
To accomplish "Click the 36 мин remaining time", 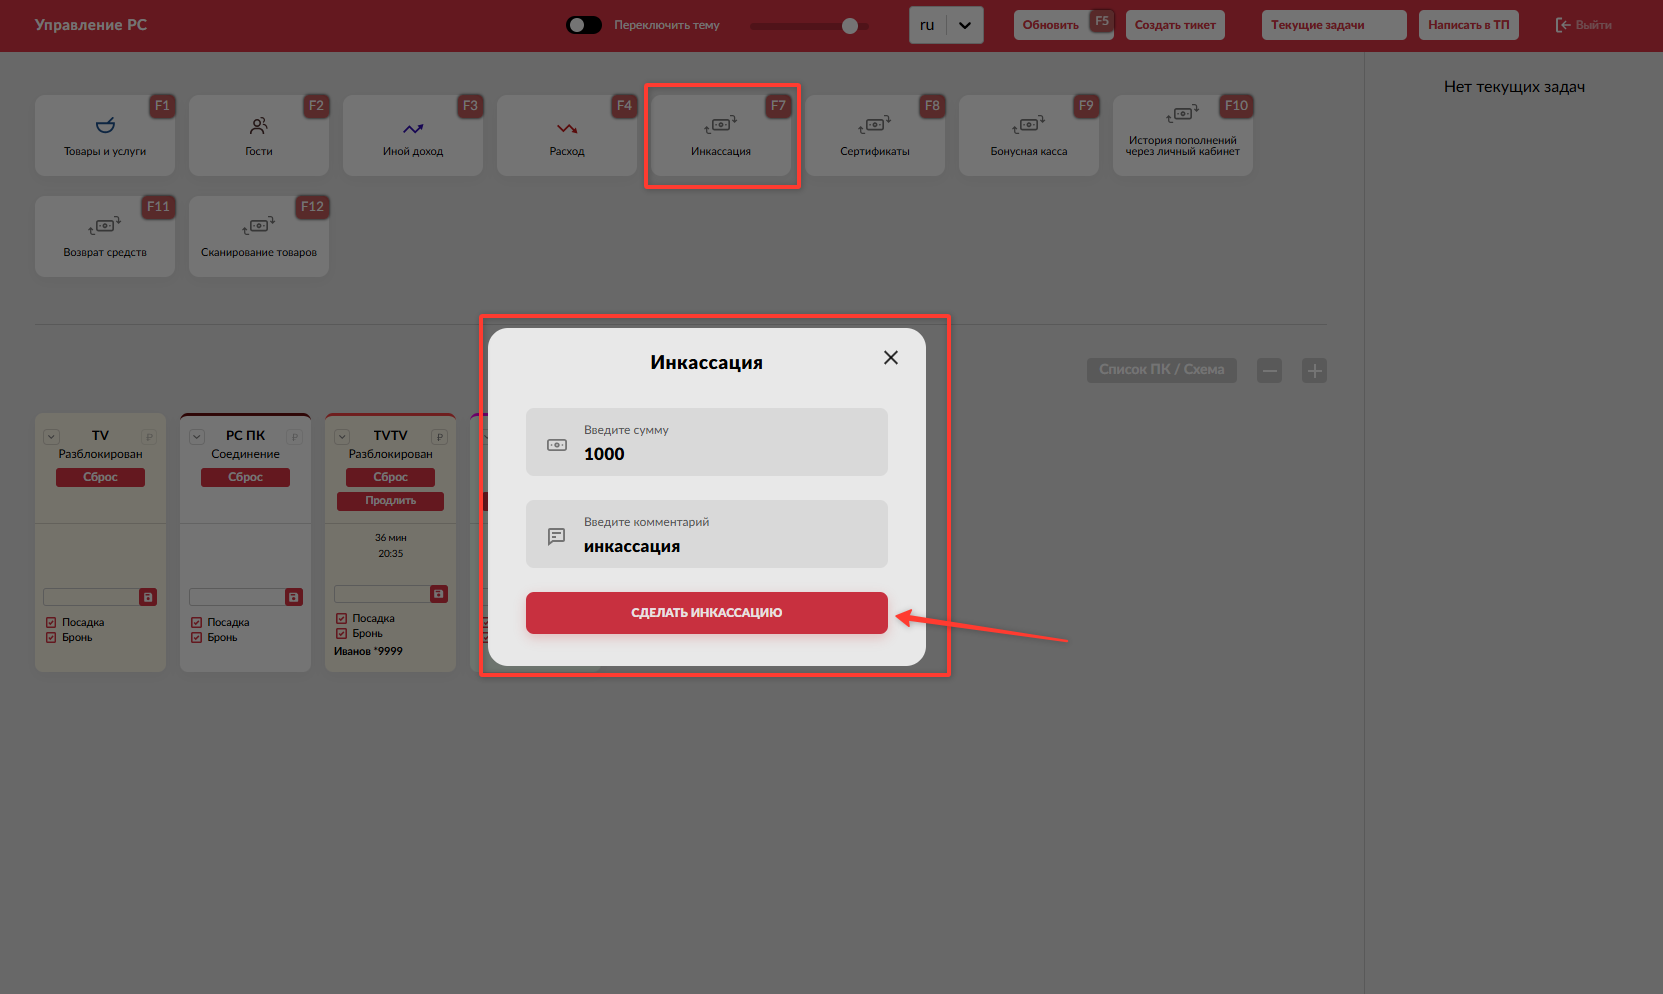I will pyautogui.click(x=391, y=538).
